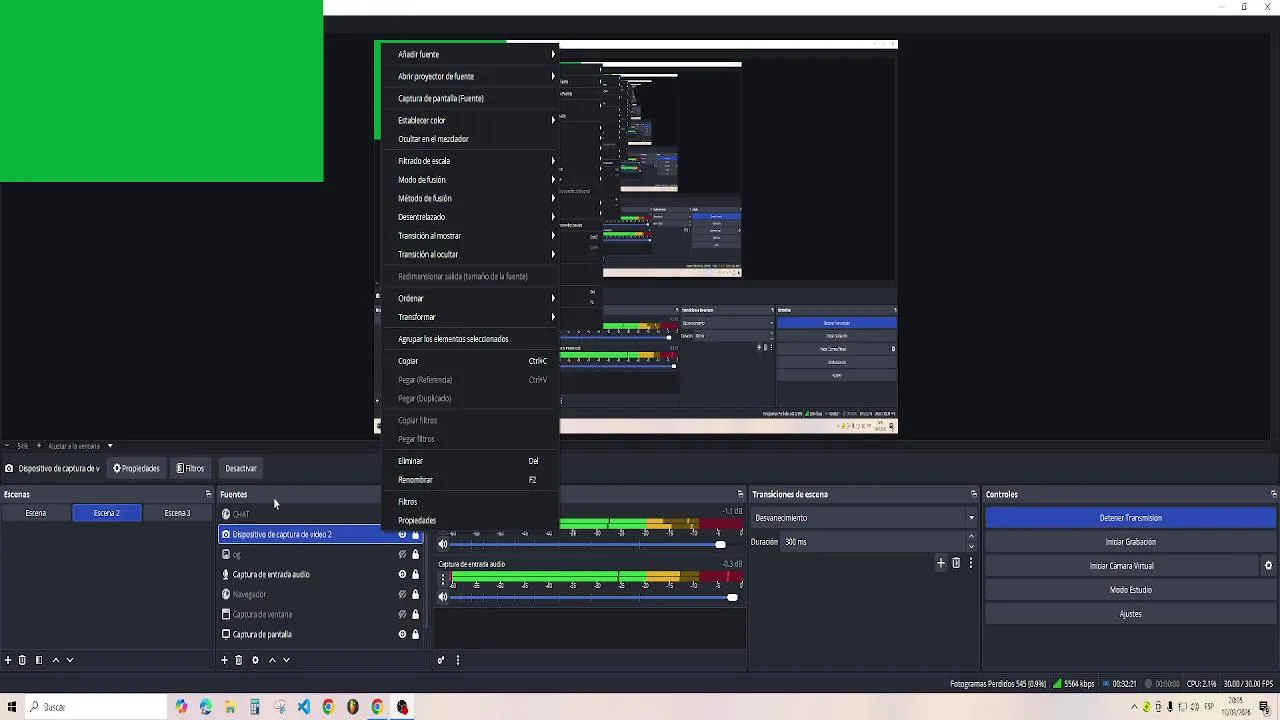Undock the Escenas panel
Image resolution: width=1280 pixels, height=720 pixels.
click(208, 494)
